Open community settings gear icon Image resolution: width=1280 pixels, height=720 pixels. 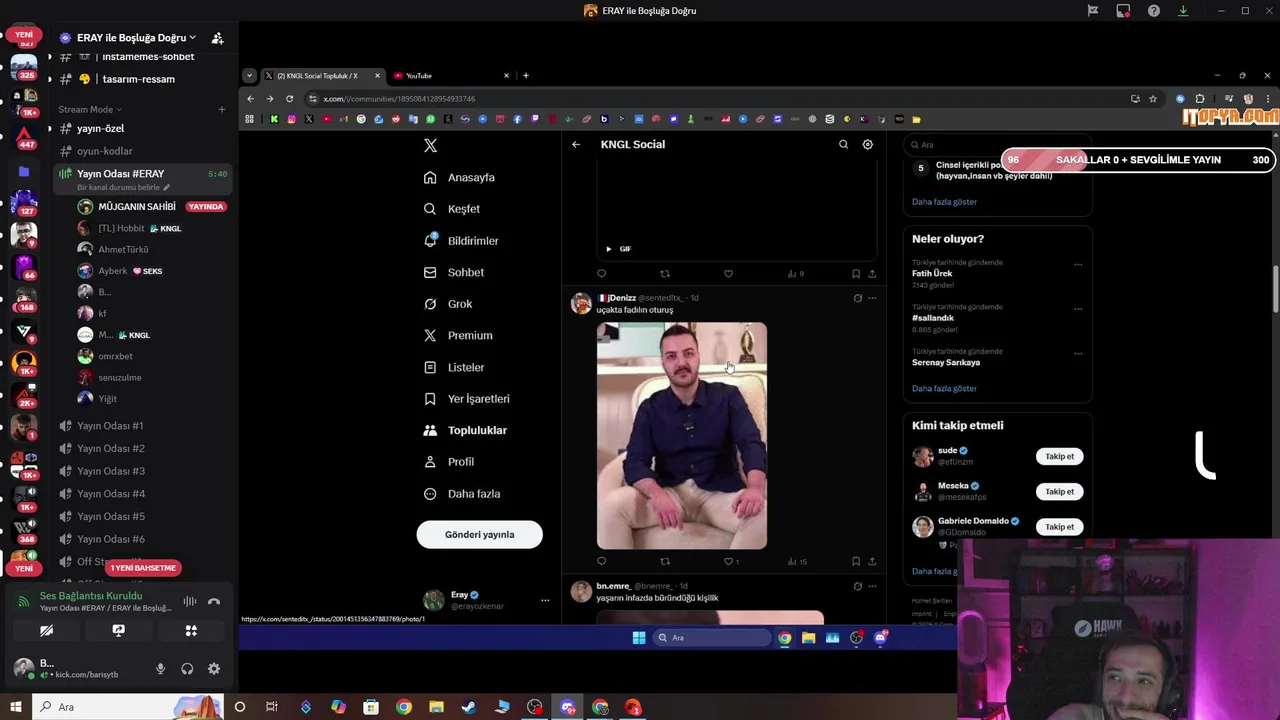click(x=868, y=144)
